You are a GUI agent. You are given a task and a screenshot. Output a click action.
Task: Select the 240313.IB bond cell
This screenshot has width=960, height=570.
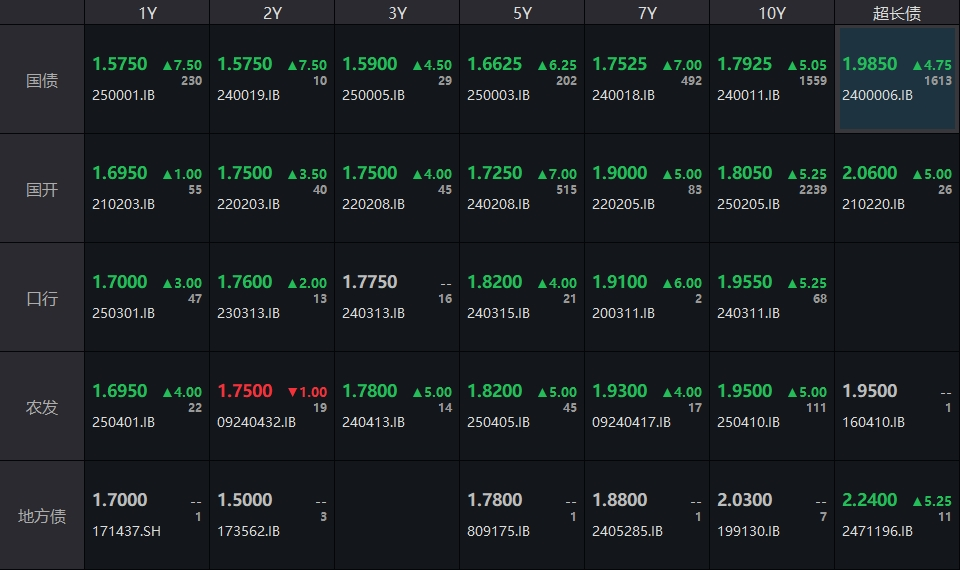coord(397,298)
